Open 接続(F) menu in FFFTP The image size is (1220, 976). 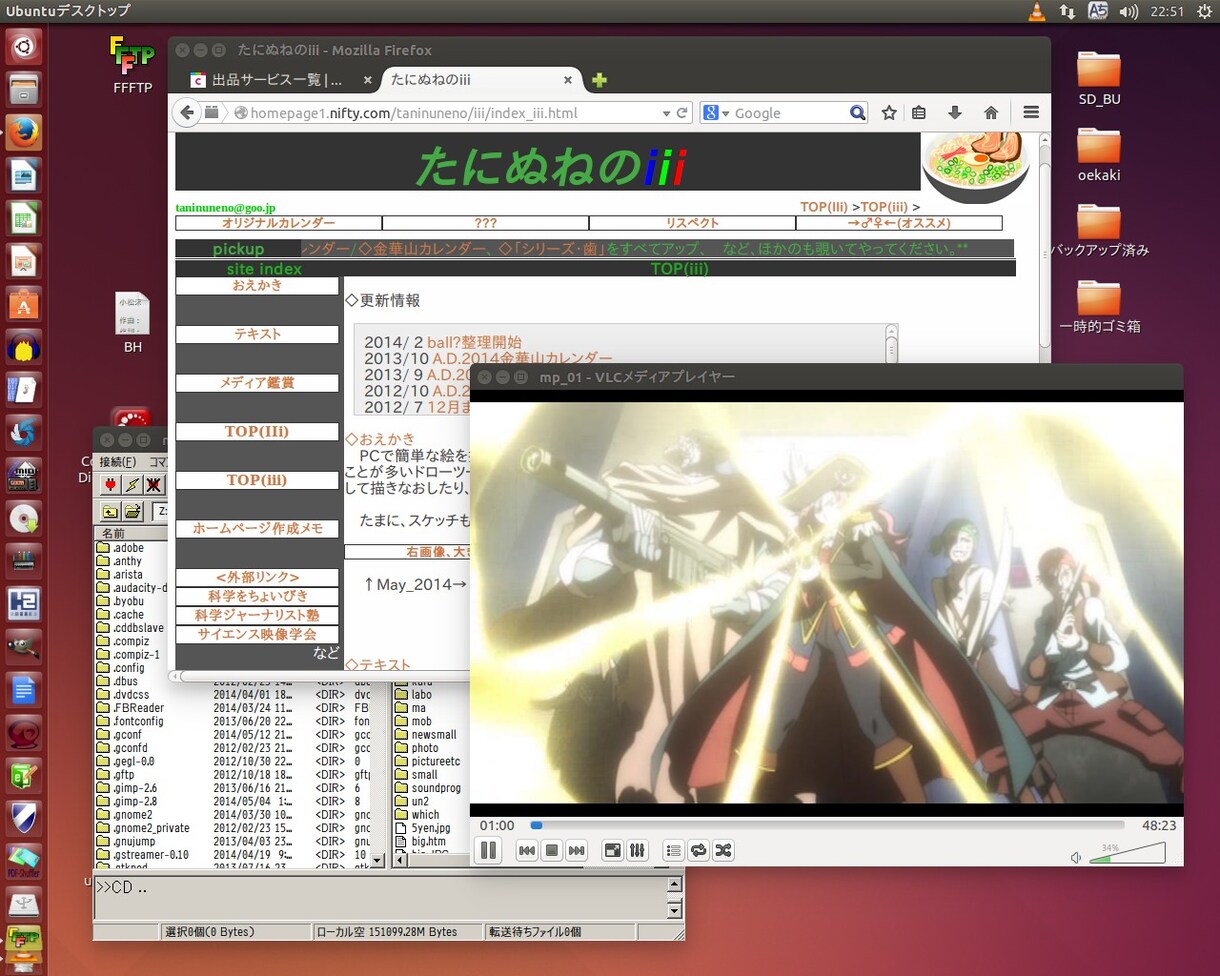click(x=118, y=462)
